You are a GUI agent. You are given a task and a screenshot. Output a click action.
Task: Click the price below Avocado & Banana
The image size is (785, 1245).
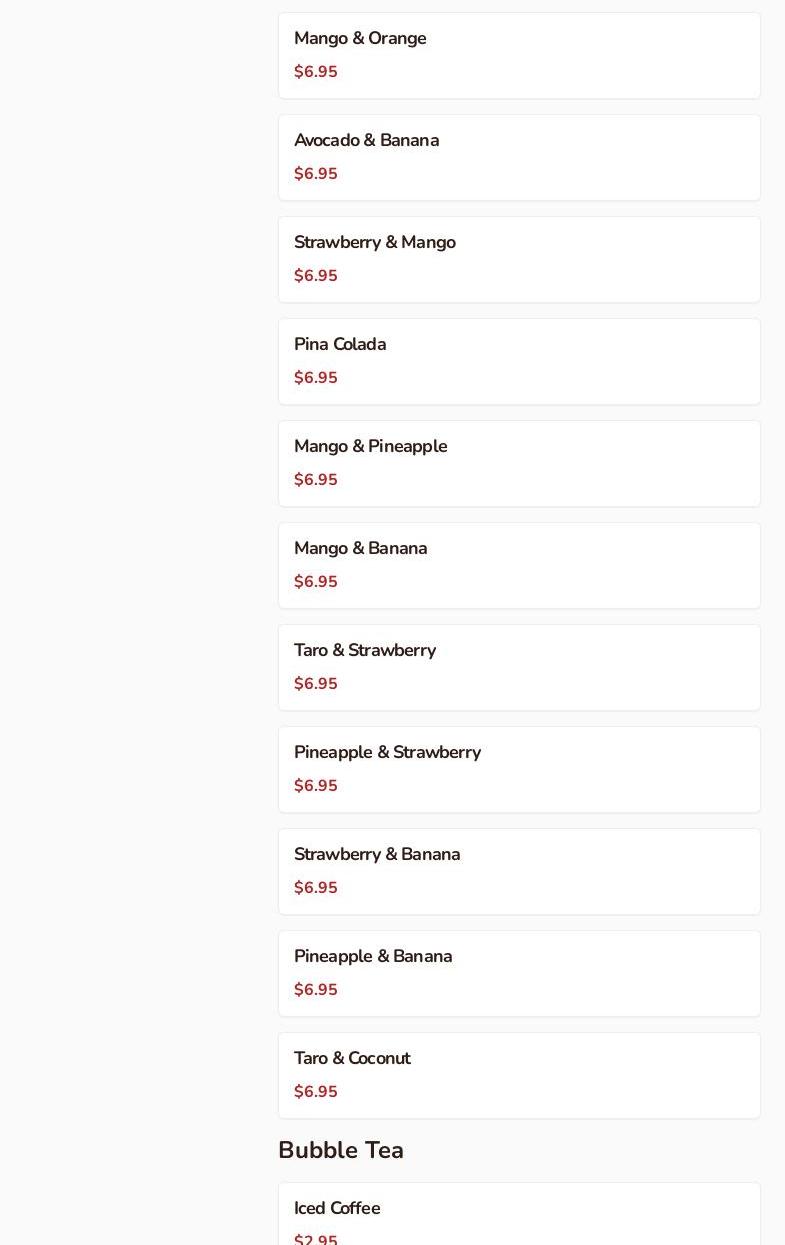[316, 174]
